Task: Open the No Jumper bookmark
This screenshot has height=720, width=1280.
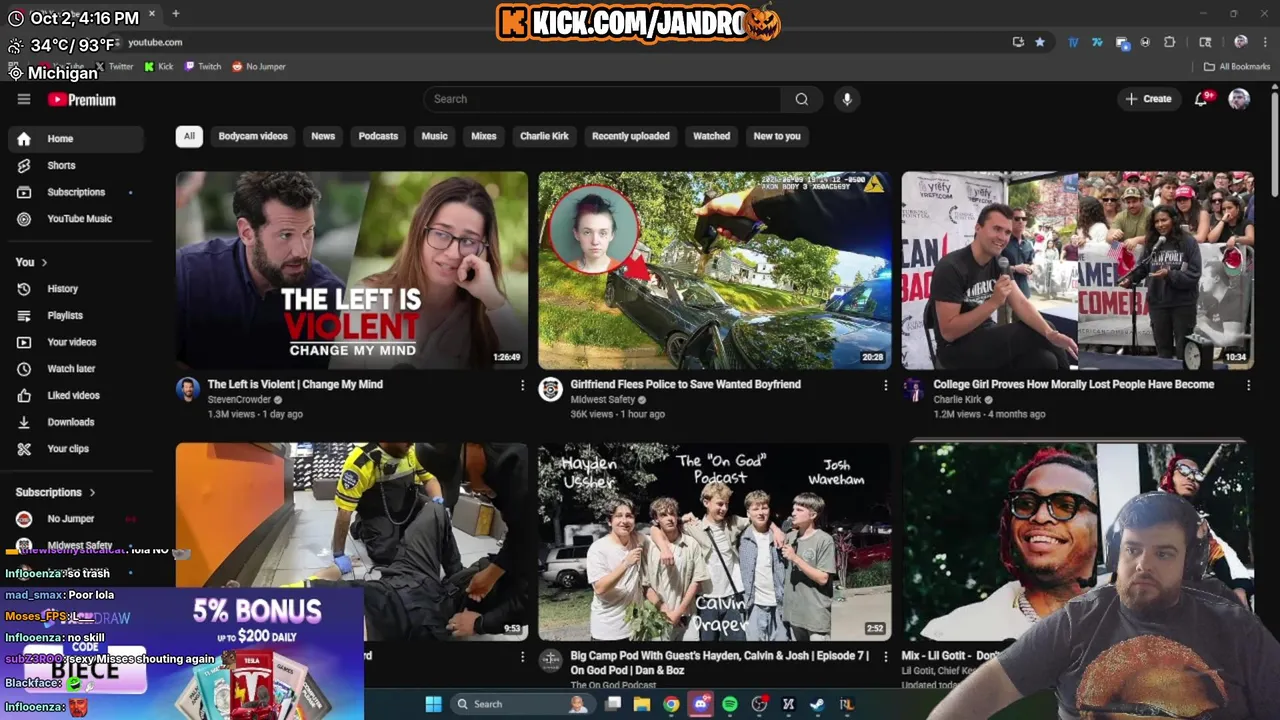Action: 259,67
